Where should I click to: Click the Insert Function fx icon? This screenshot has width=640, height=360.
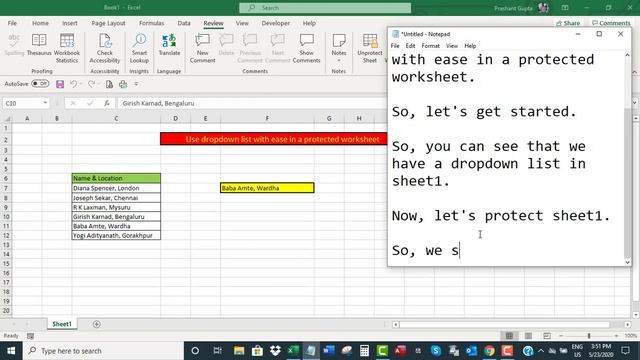tap(107, 103)
